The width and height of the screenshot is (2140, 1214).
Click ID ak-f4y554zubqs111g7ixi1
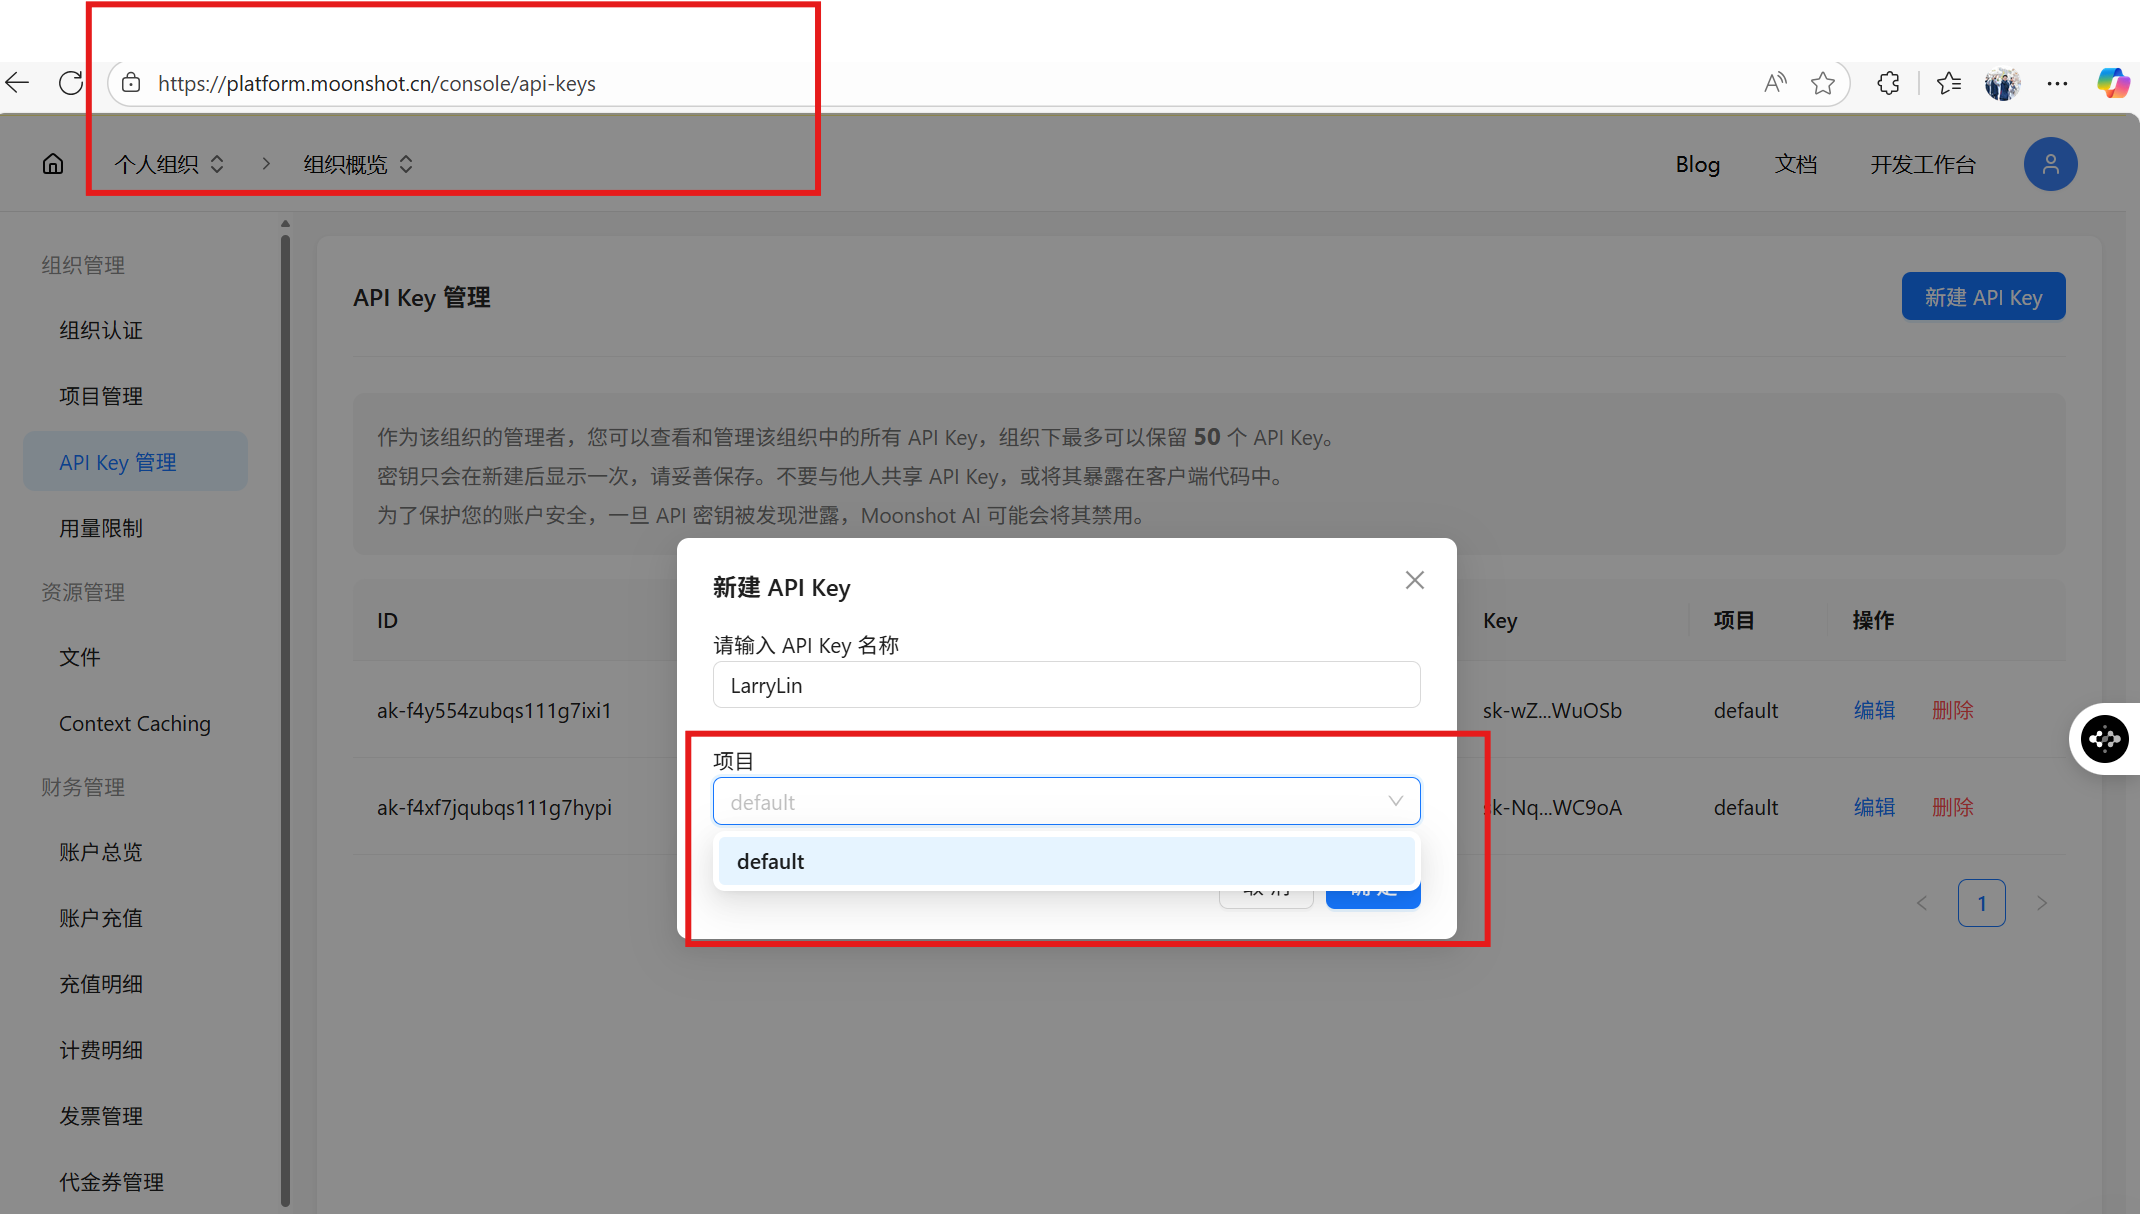click(x=494, y=710)
